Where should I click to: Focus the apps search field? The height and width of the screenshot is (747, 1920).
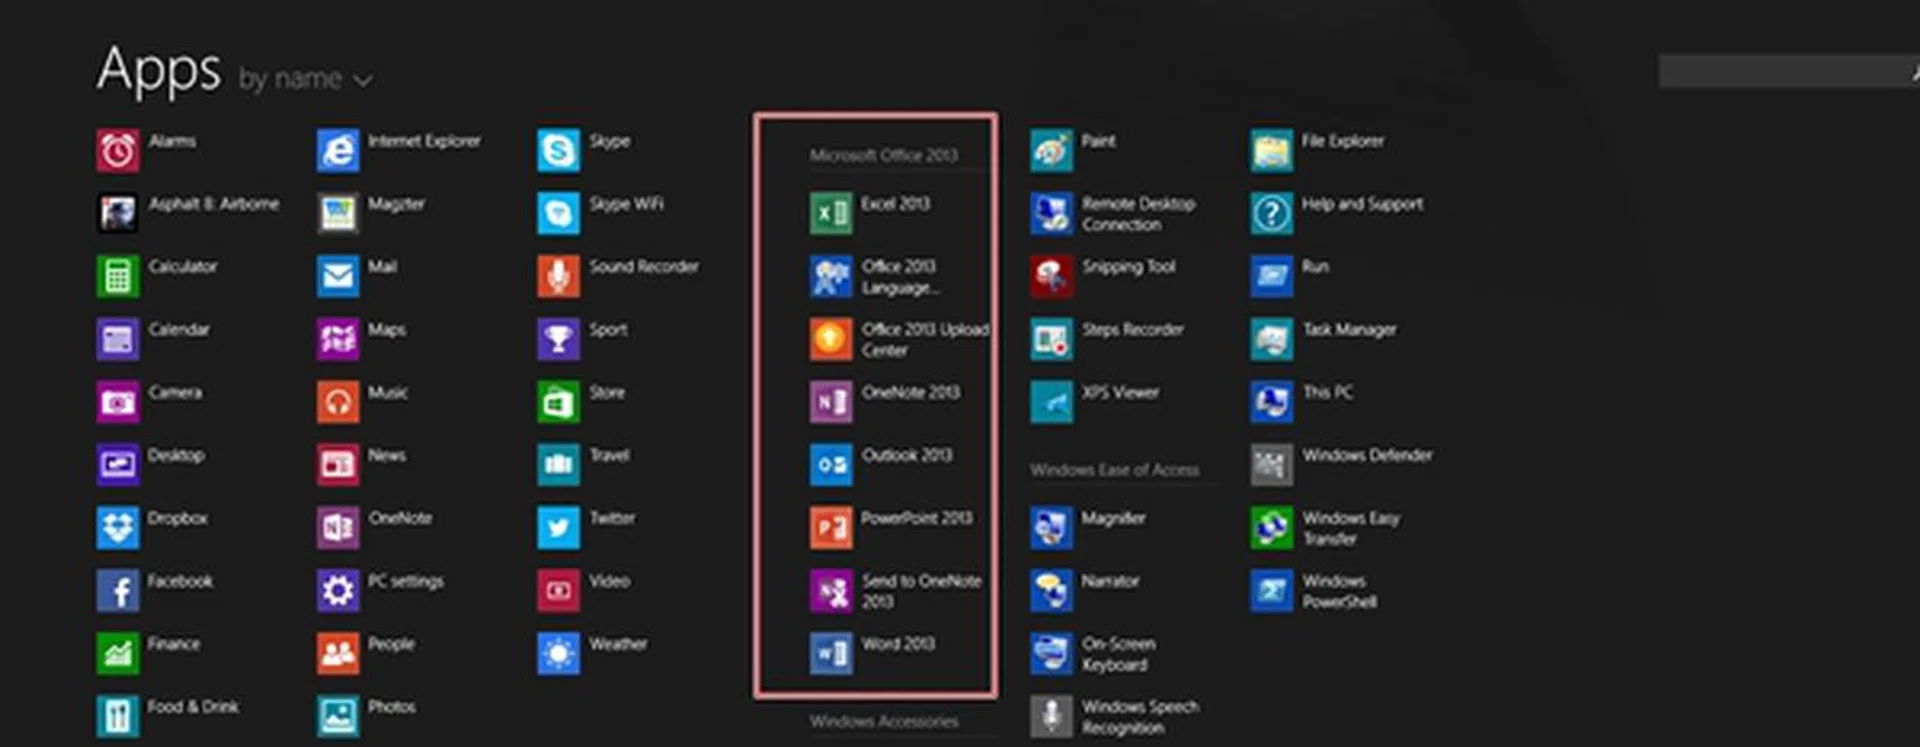[1789, 72]
